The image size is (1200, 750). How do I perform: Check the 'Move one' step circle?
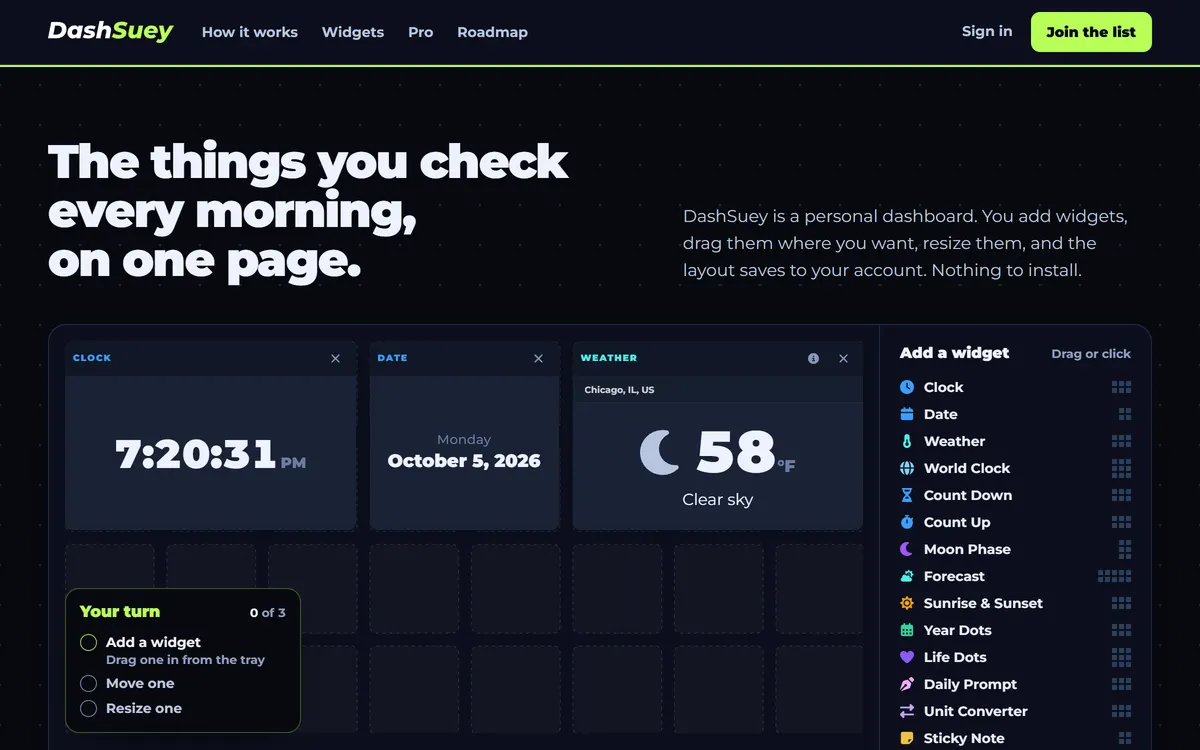click(x=88, y=683)
